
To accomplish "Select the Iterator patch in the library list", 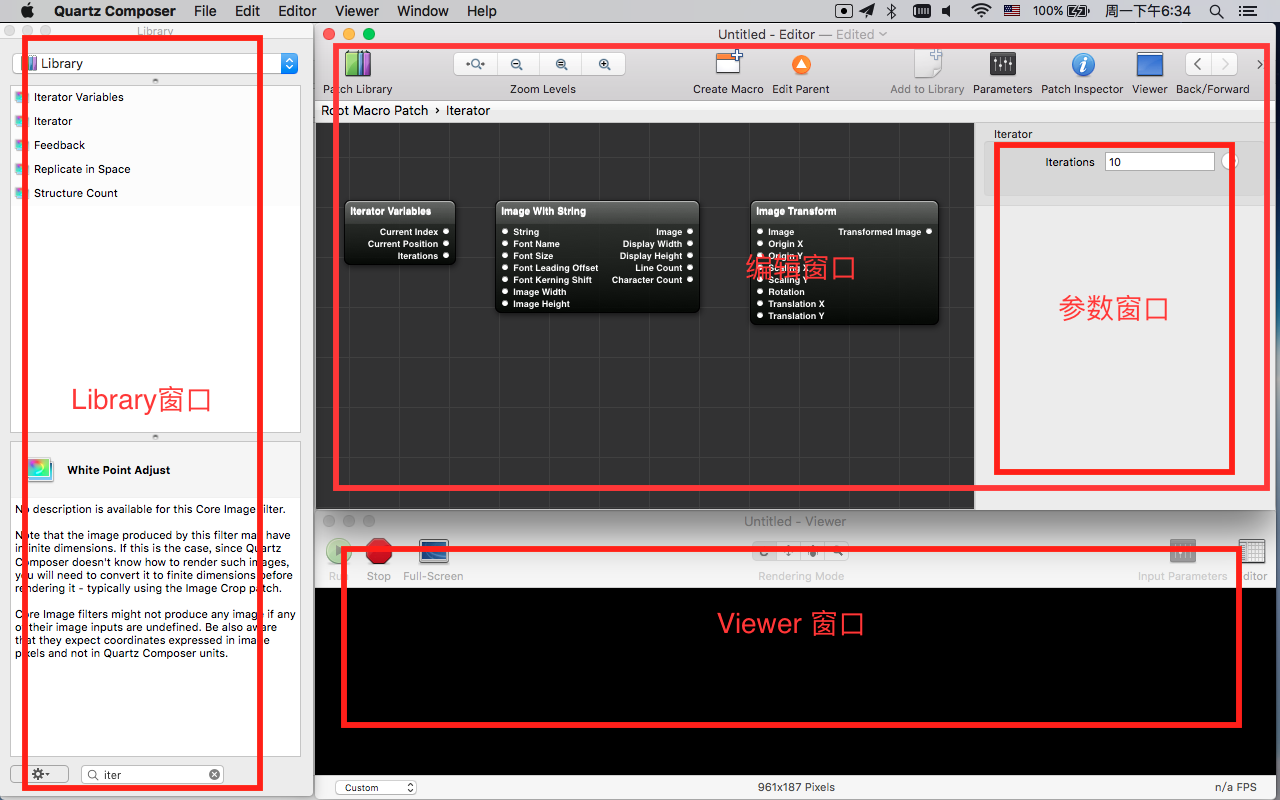I will click(x=155, y=121).
